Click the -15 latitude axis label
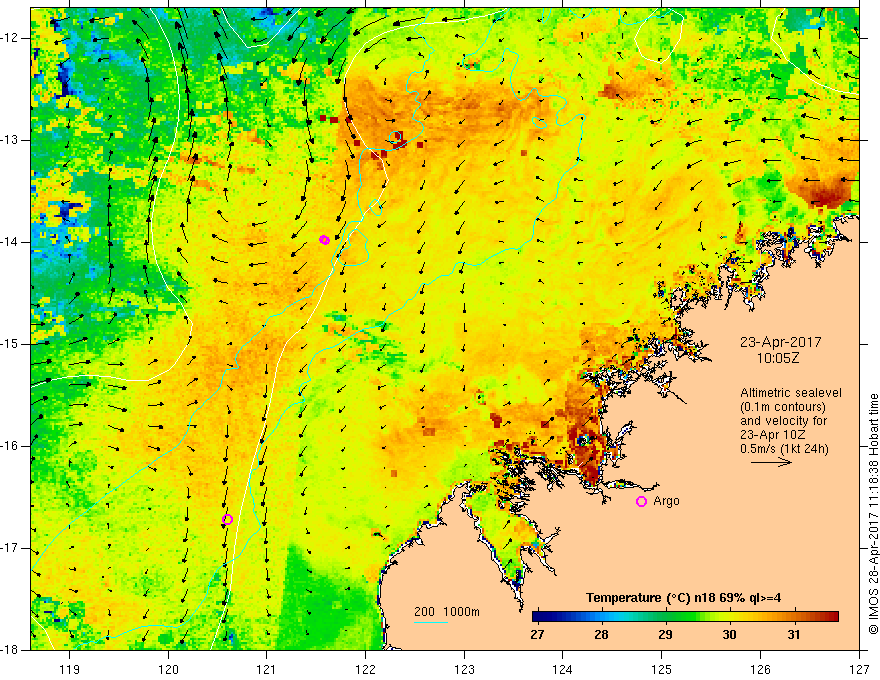 10,344
